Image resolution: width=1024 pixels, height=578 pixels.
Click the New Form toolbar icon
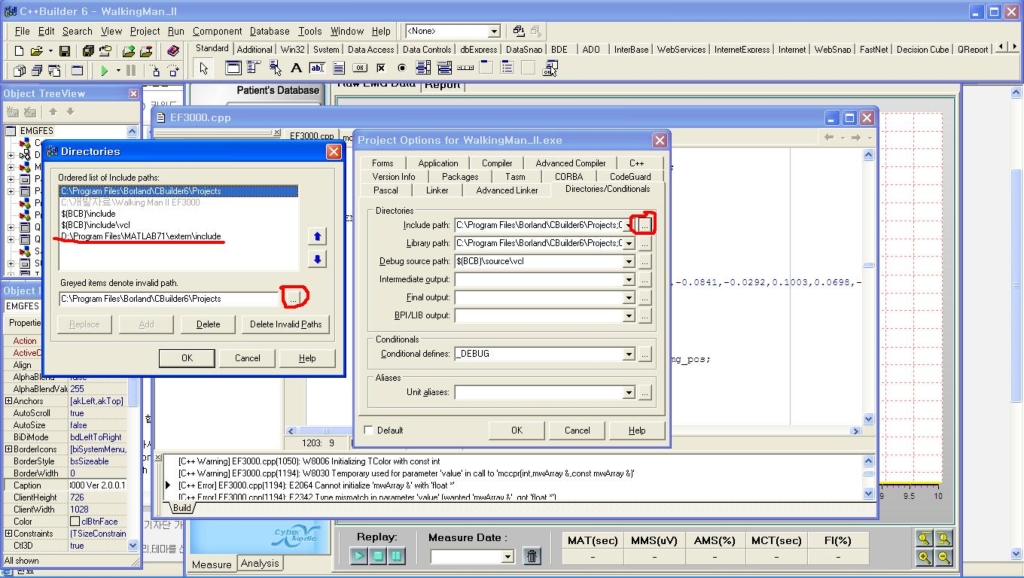(x=77, y=71)
